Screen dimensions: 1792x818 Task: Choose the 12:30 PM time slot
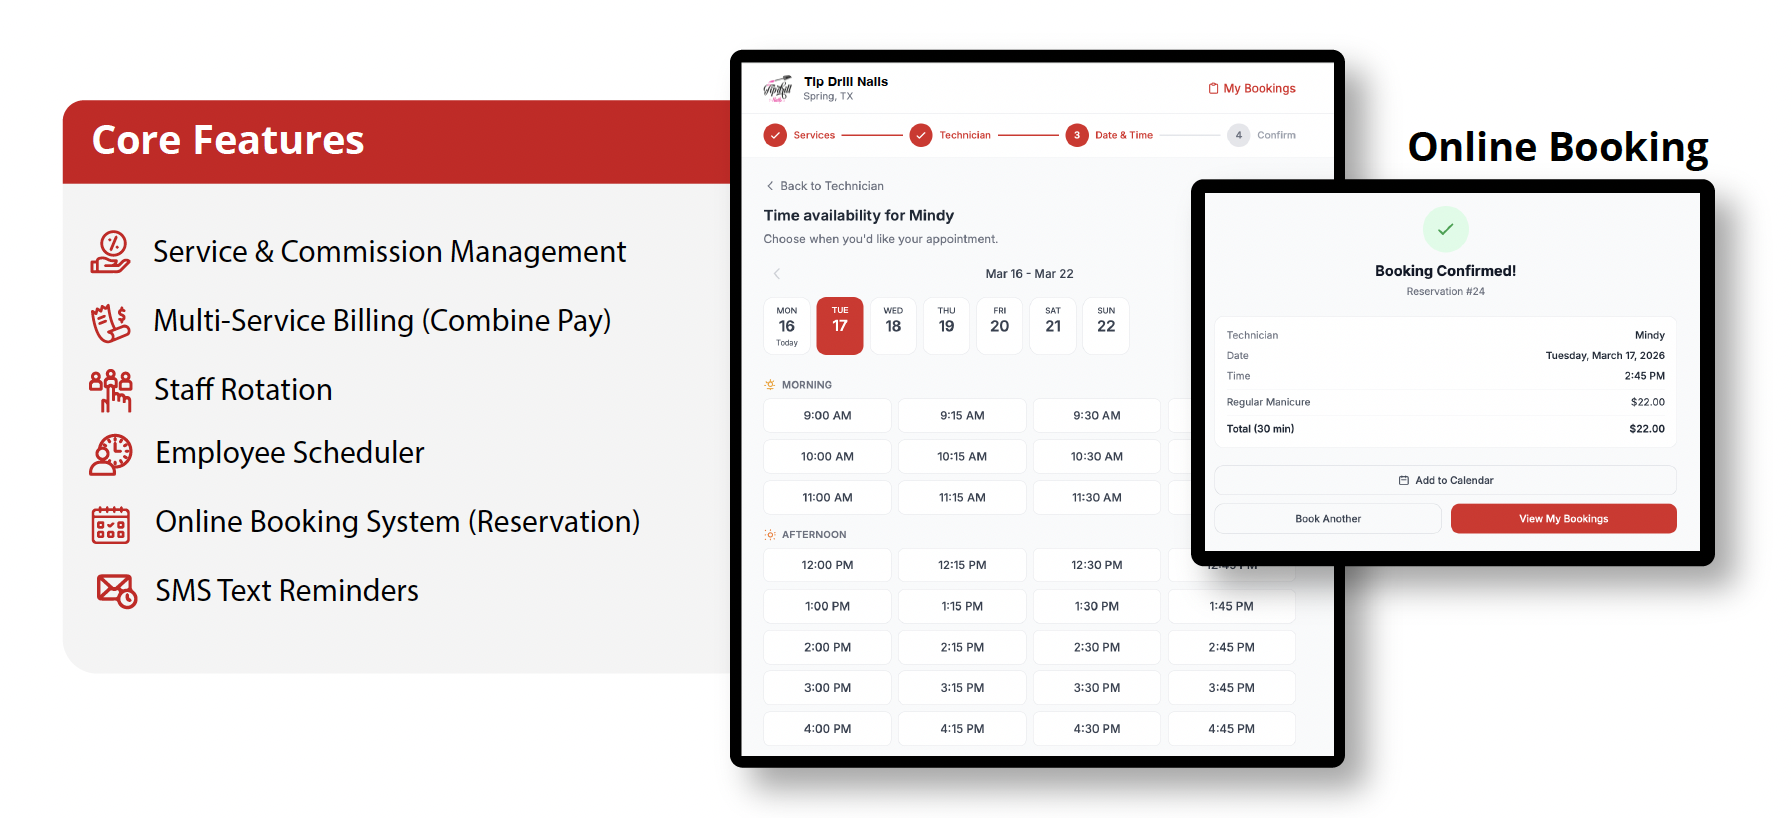coord(1097,565)
